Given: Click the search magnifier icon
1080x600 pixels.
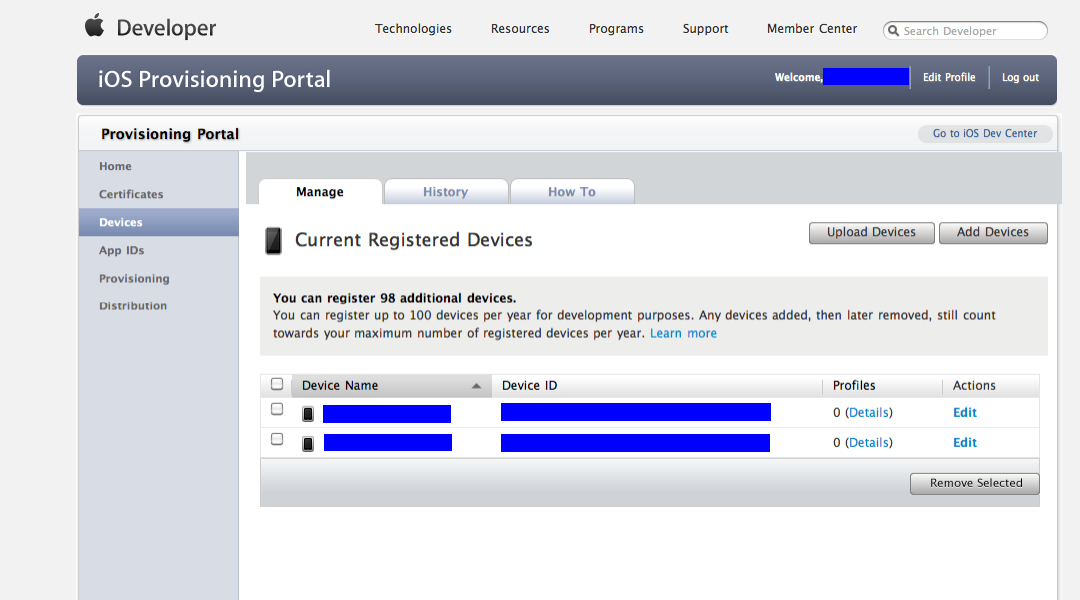Looking at the screenshot, I should pos(893,31).
